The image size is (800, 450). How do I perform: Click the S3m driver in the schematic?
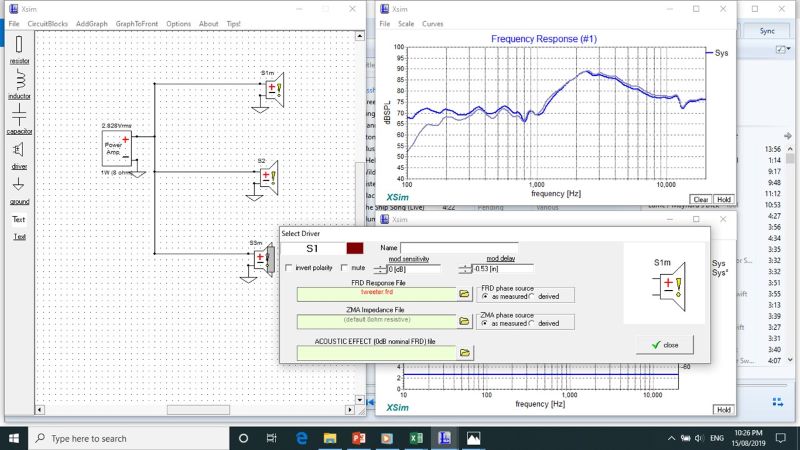264,259
